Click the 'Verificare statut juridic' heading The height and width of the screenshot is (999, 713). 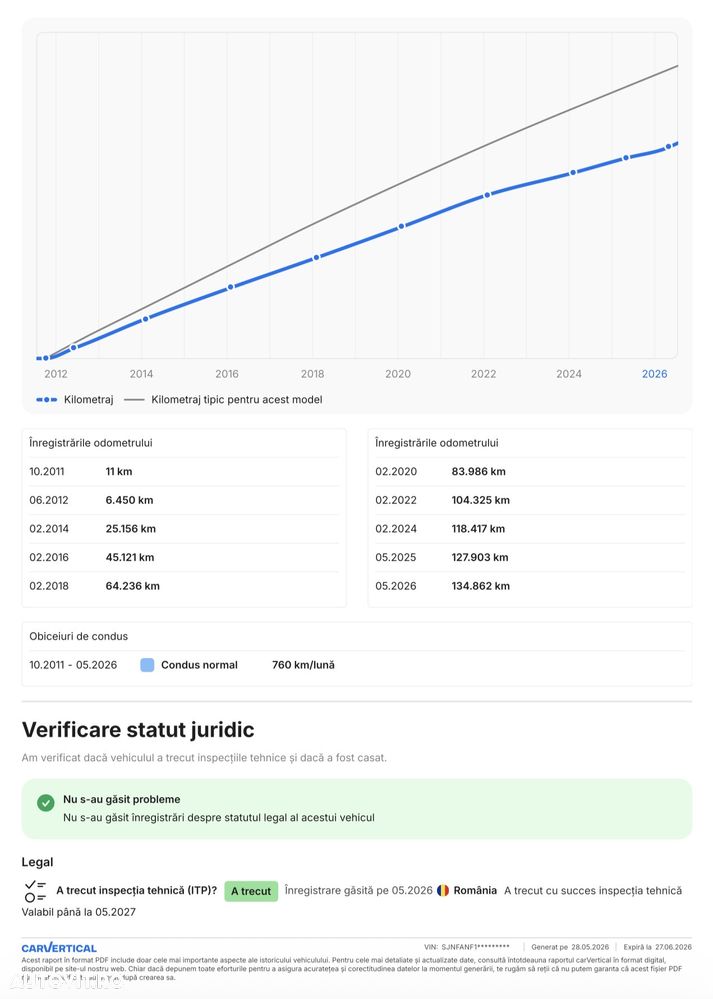coord(138,729)
